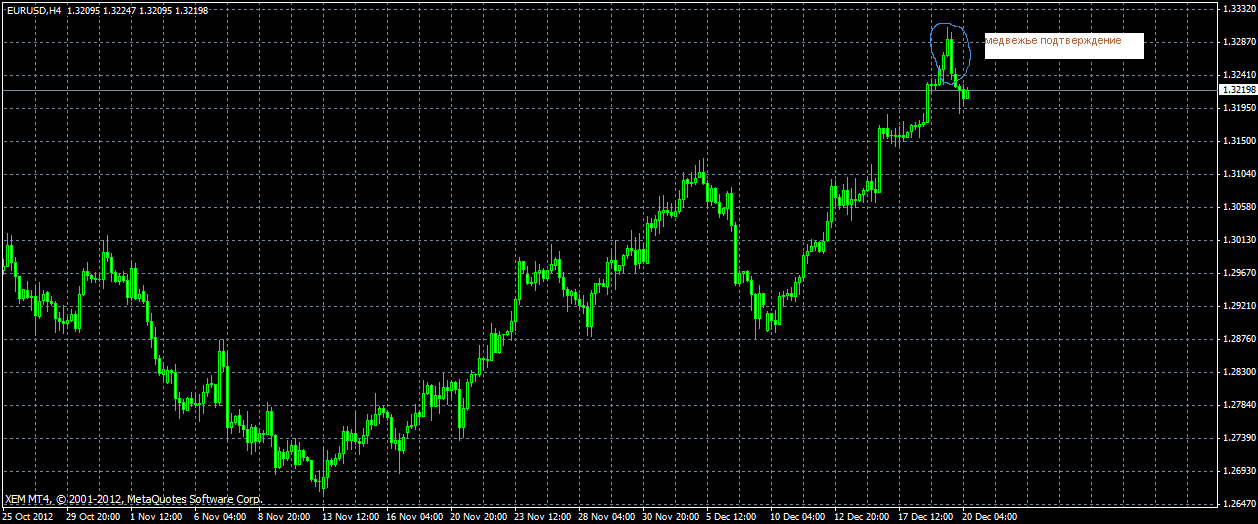Click the '1 Nov 12:00' time axis label
Image resolution: width=1258 pixels, height=524 pixels.
[x=156, y=517]
